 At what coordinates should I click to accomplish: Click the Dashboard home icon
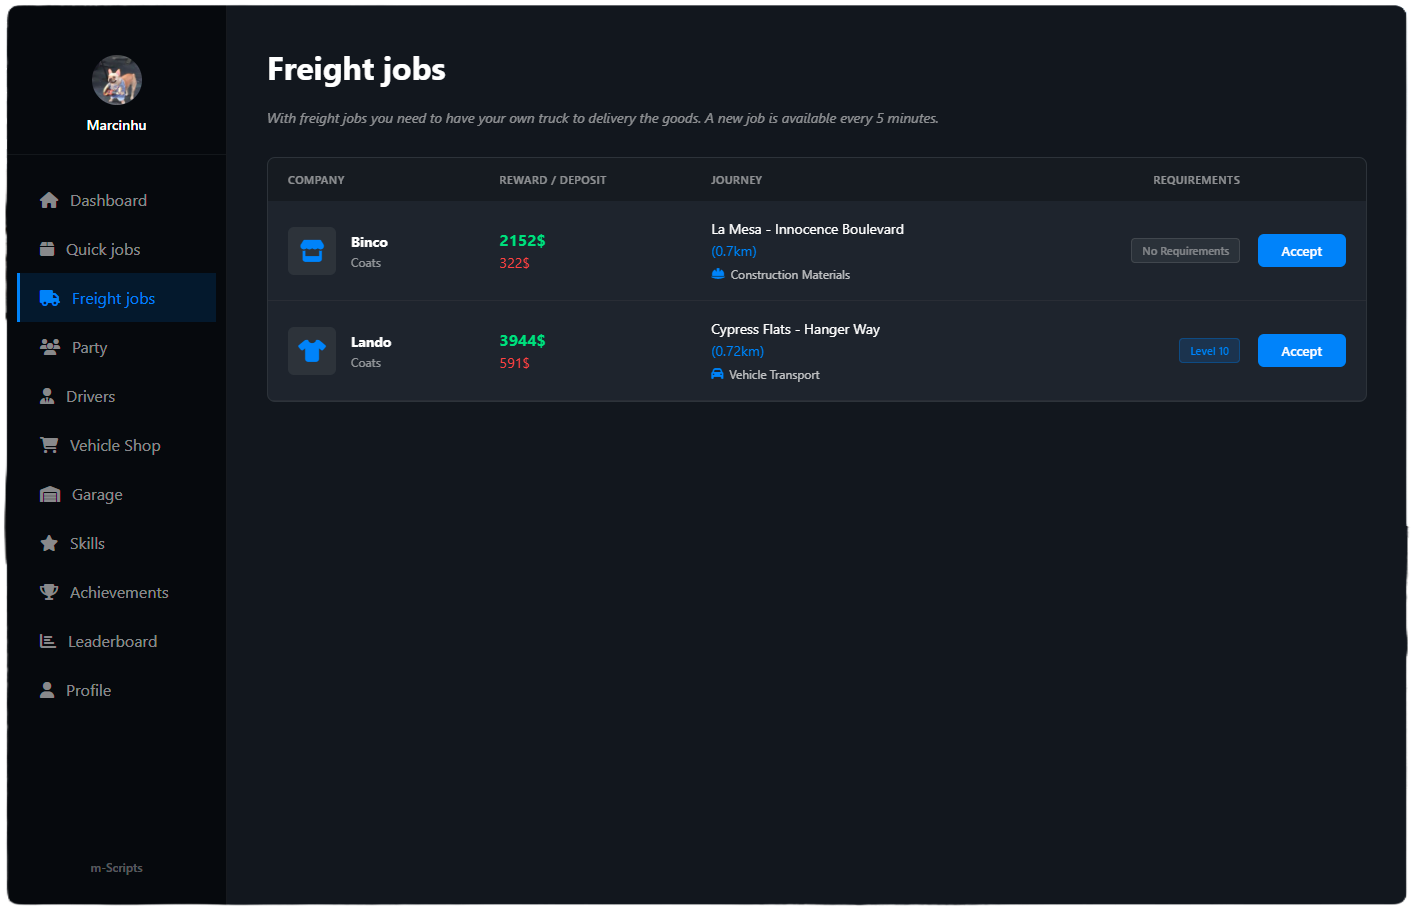tap(49, 200)
